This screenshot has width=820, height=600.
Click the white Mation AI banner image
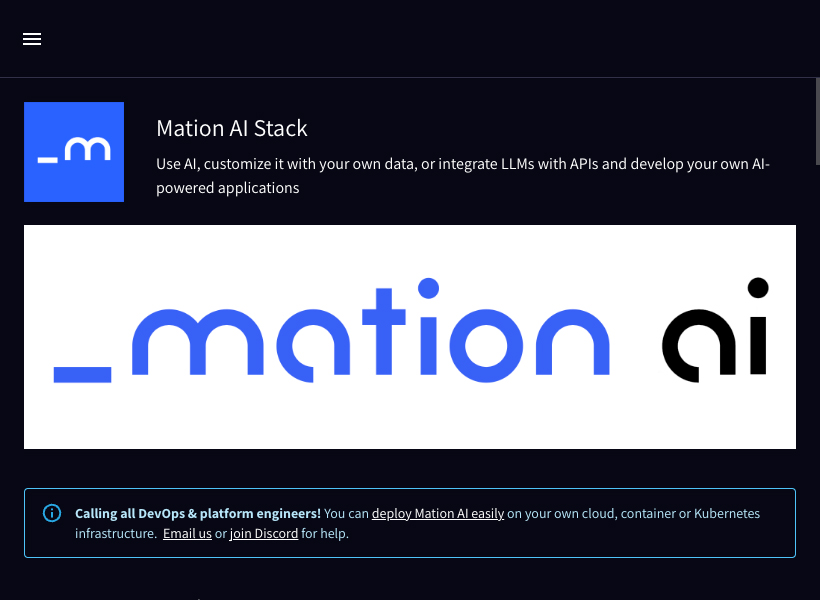tap(410, 337)
